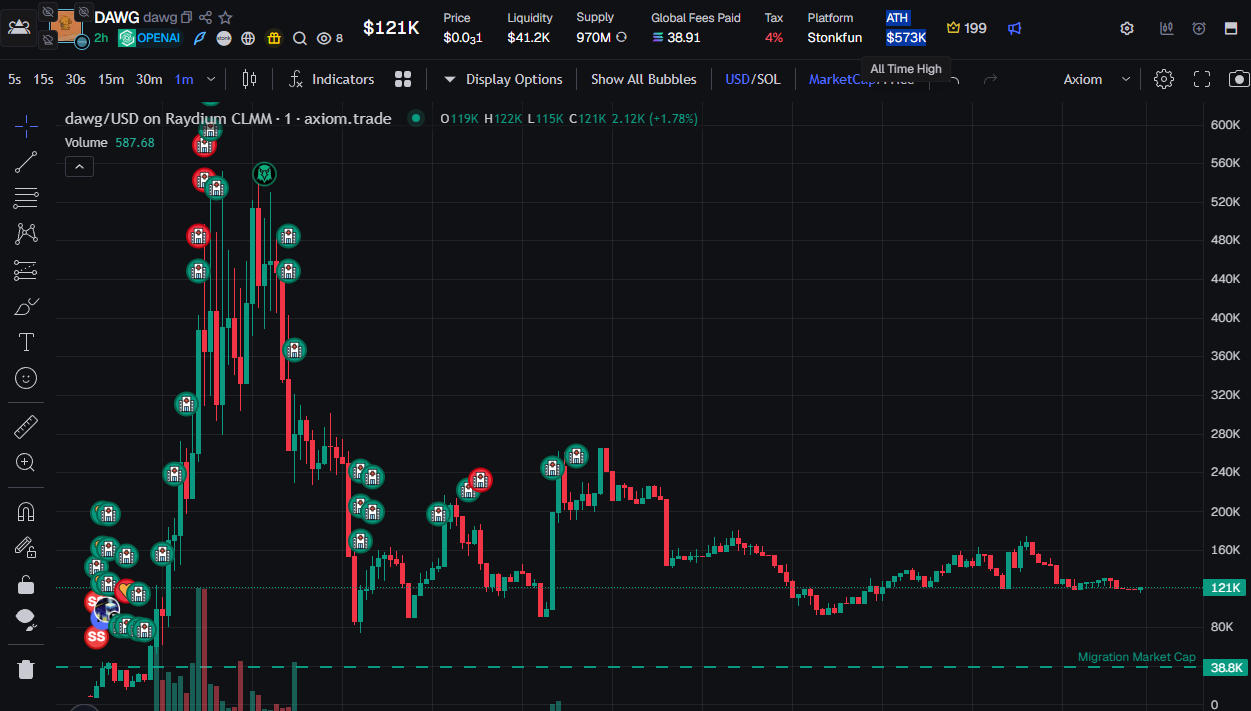Toggle USD/SOL currency display
Image resolution: width=1251 pixels, height=711 pixels.
coord(753,79)
